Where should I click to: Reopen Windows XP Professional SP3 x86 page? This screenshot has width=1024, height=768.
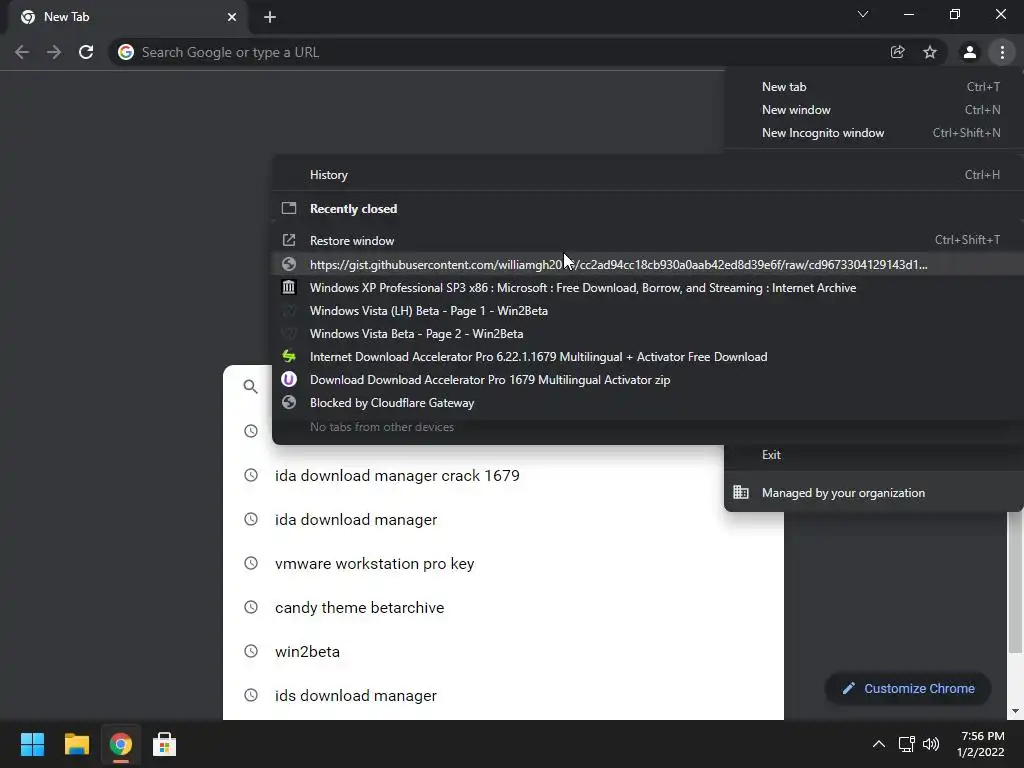(648, 287)
